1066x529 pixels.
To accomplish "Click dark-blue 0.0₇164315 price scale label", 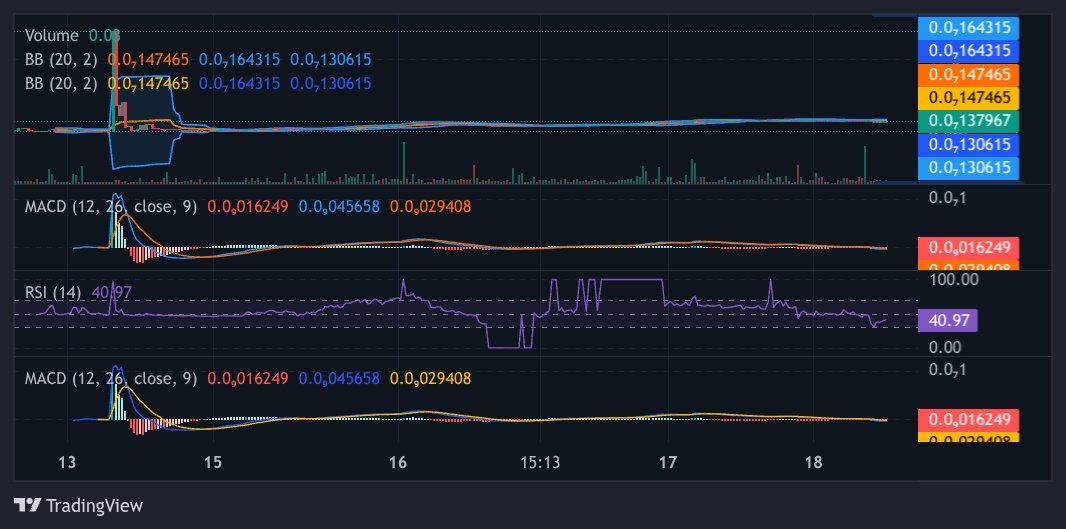I will click(969, 51).
